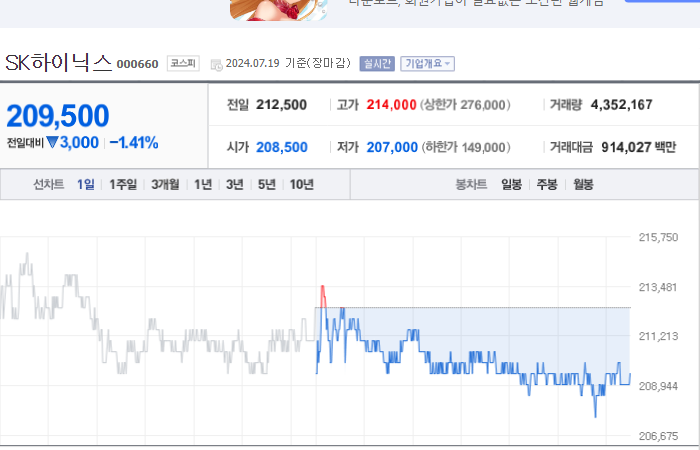Click the character ad banner image
The width and height of the screenshot is (700, 450).
(279, 10)
